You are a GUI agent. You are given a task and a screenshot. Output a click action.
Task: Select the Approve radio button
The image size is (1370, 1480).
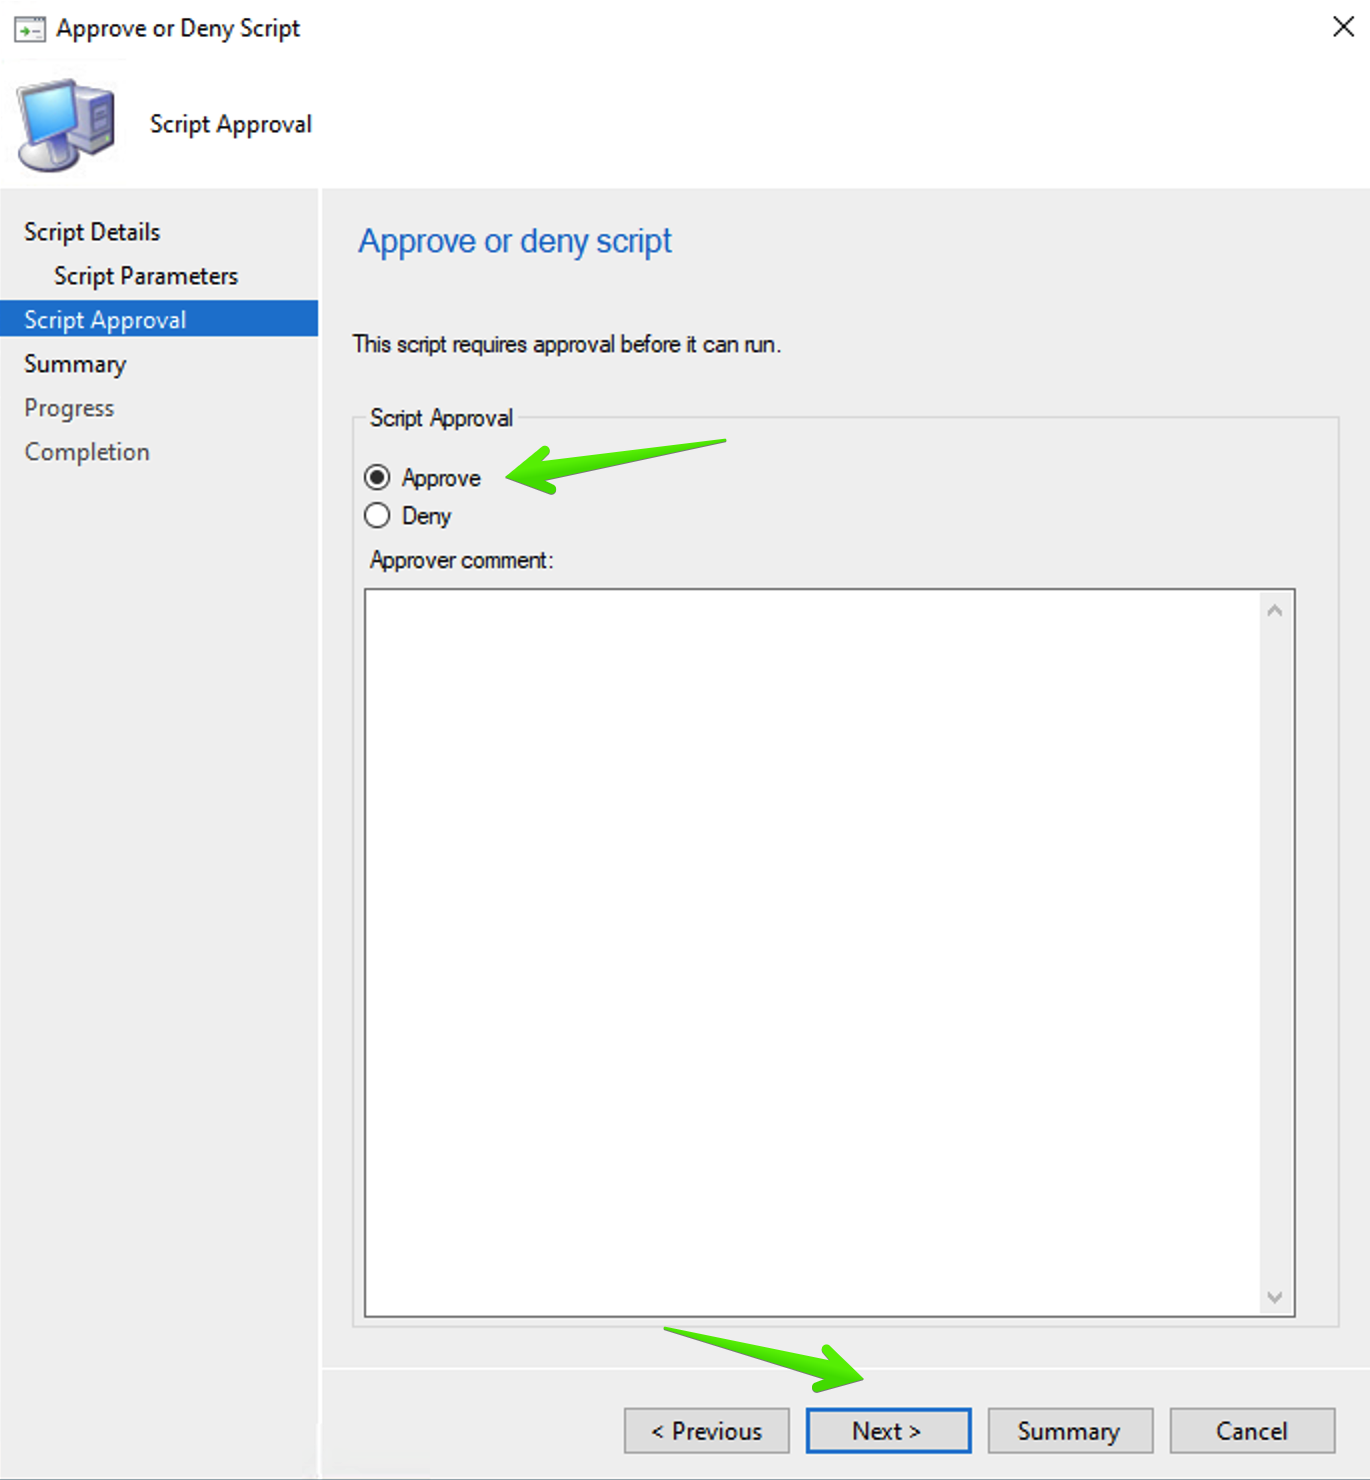point(377,478)
